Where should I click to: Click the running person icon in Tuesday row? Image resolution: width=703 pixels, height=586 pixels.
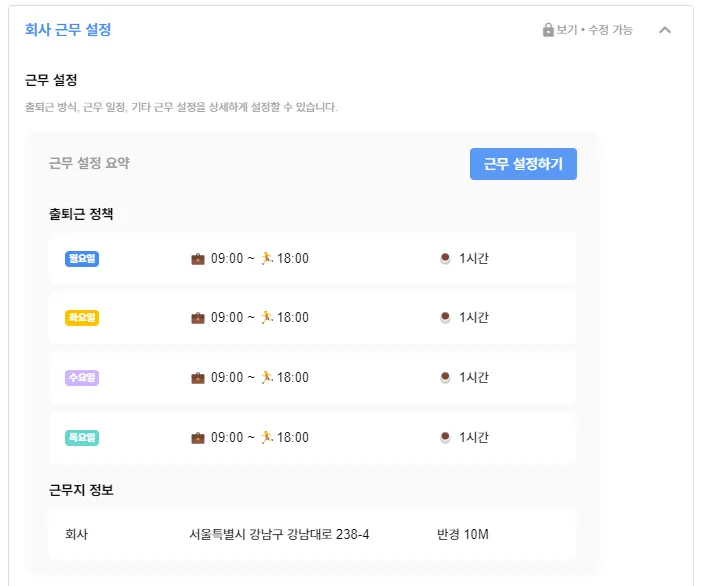(266, 318)
